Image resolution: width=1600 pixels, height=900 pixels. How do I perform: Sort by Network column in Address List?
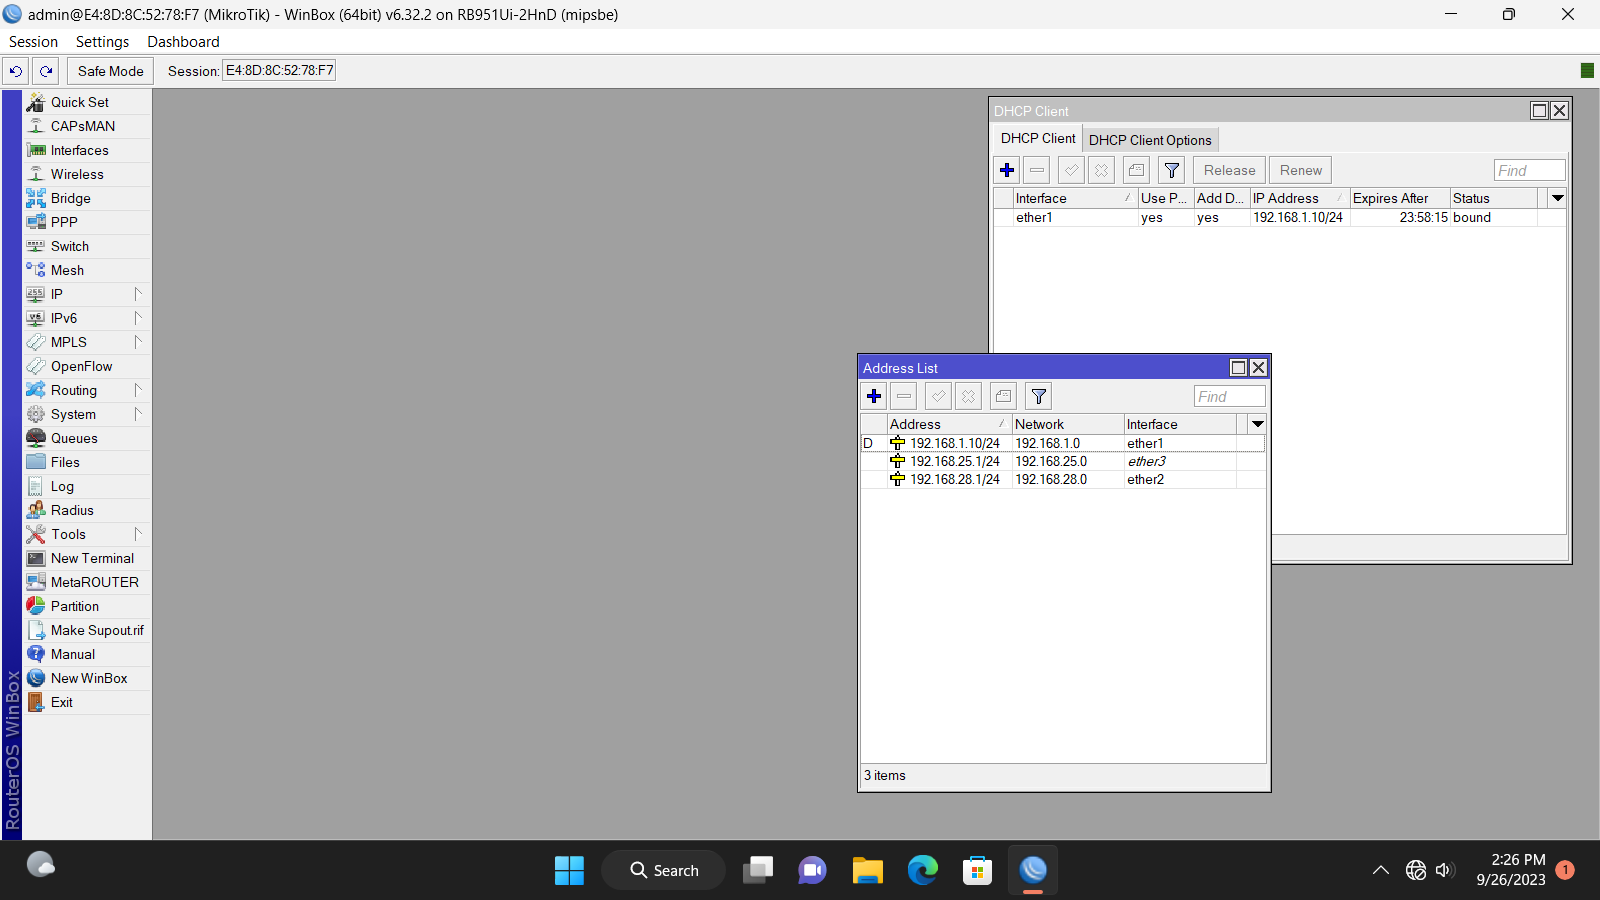pyautogui.click(x=1067, y=424)
